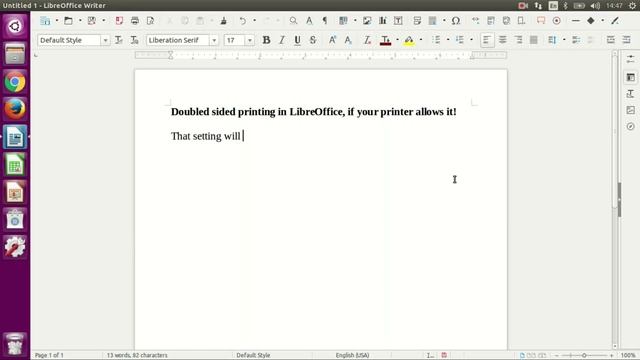Viewport: 640px width, 360px height.
Task: Toggle subscript
Action: point(348,40)
